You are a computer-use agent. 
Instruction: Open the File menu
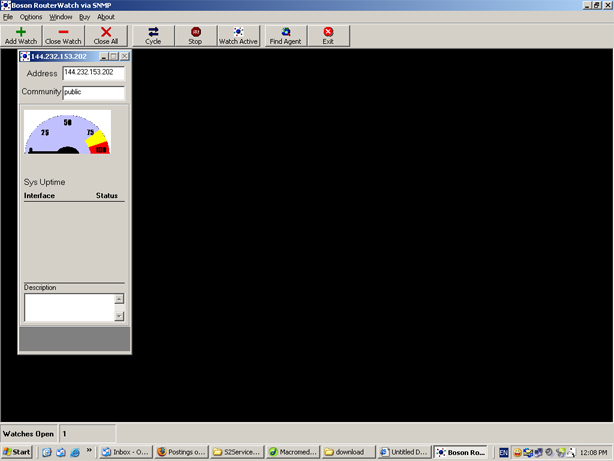point(8,17)
